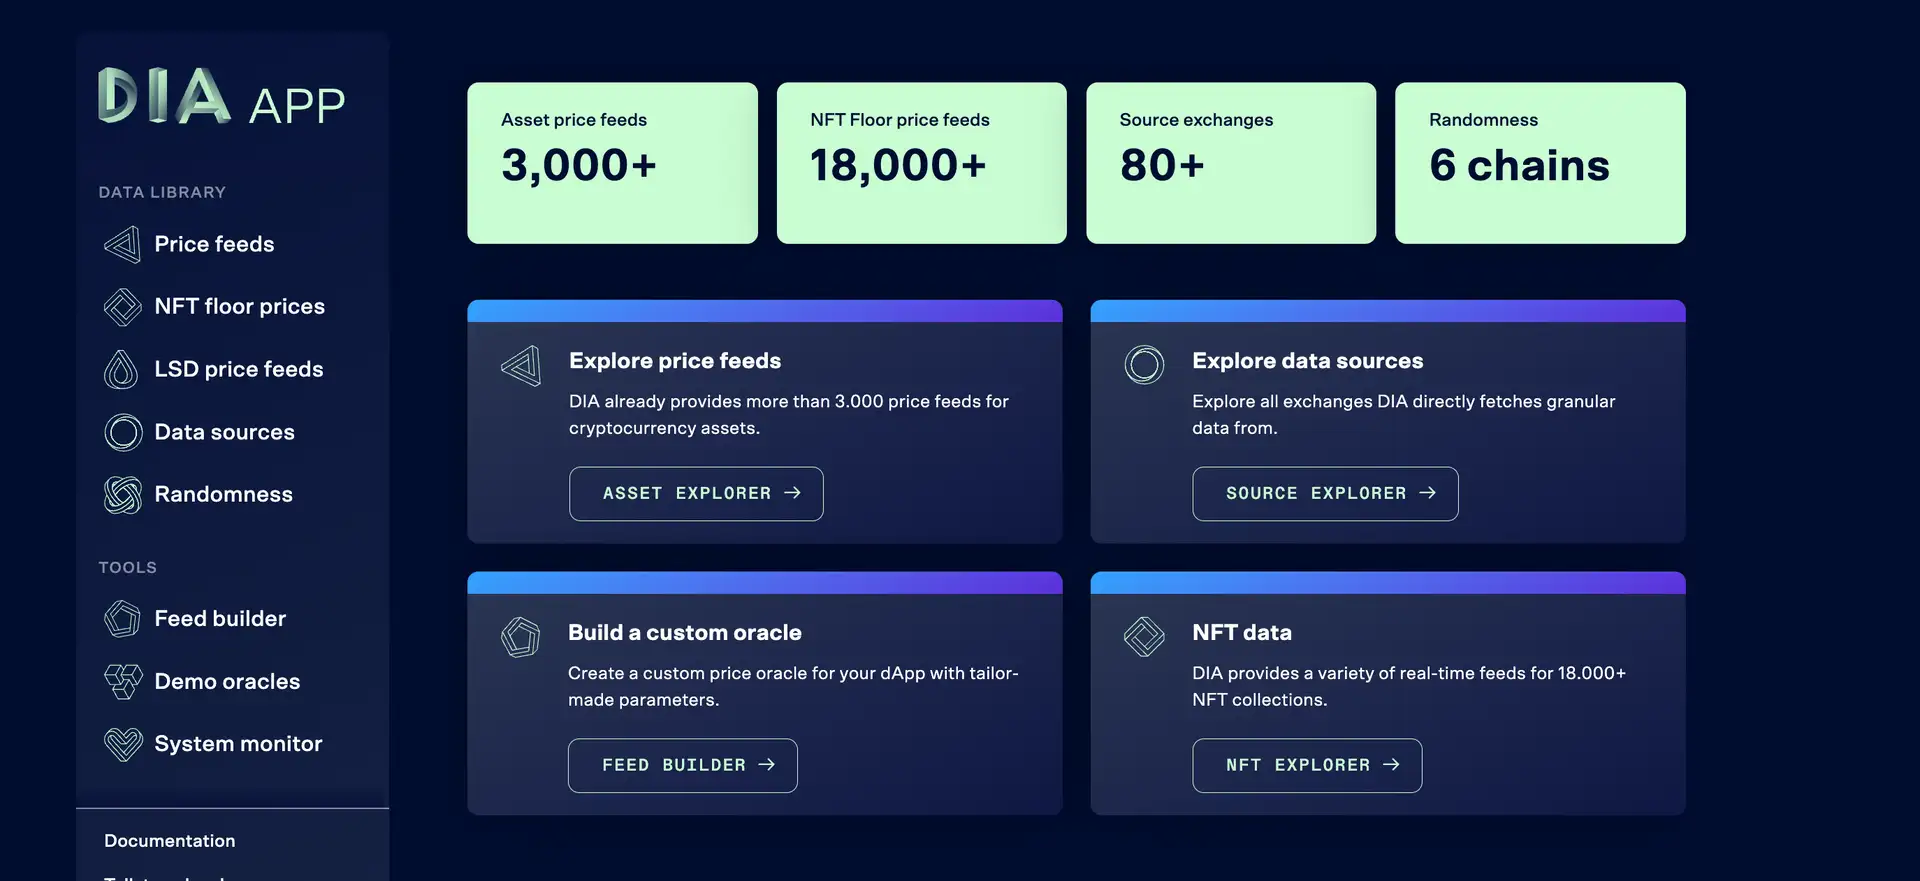Click the Feed builder pentagon icon
The height and width of the screenshot is (881, 1920).
pos(123,619)
